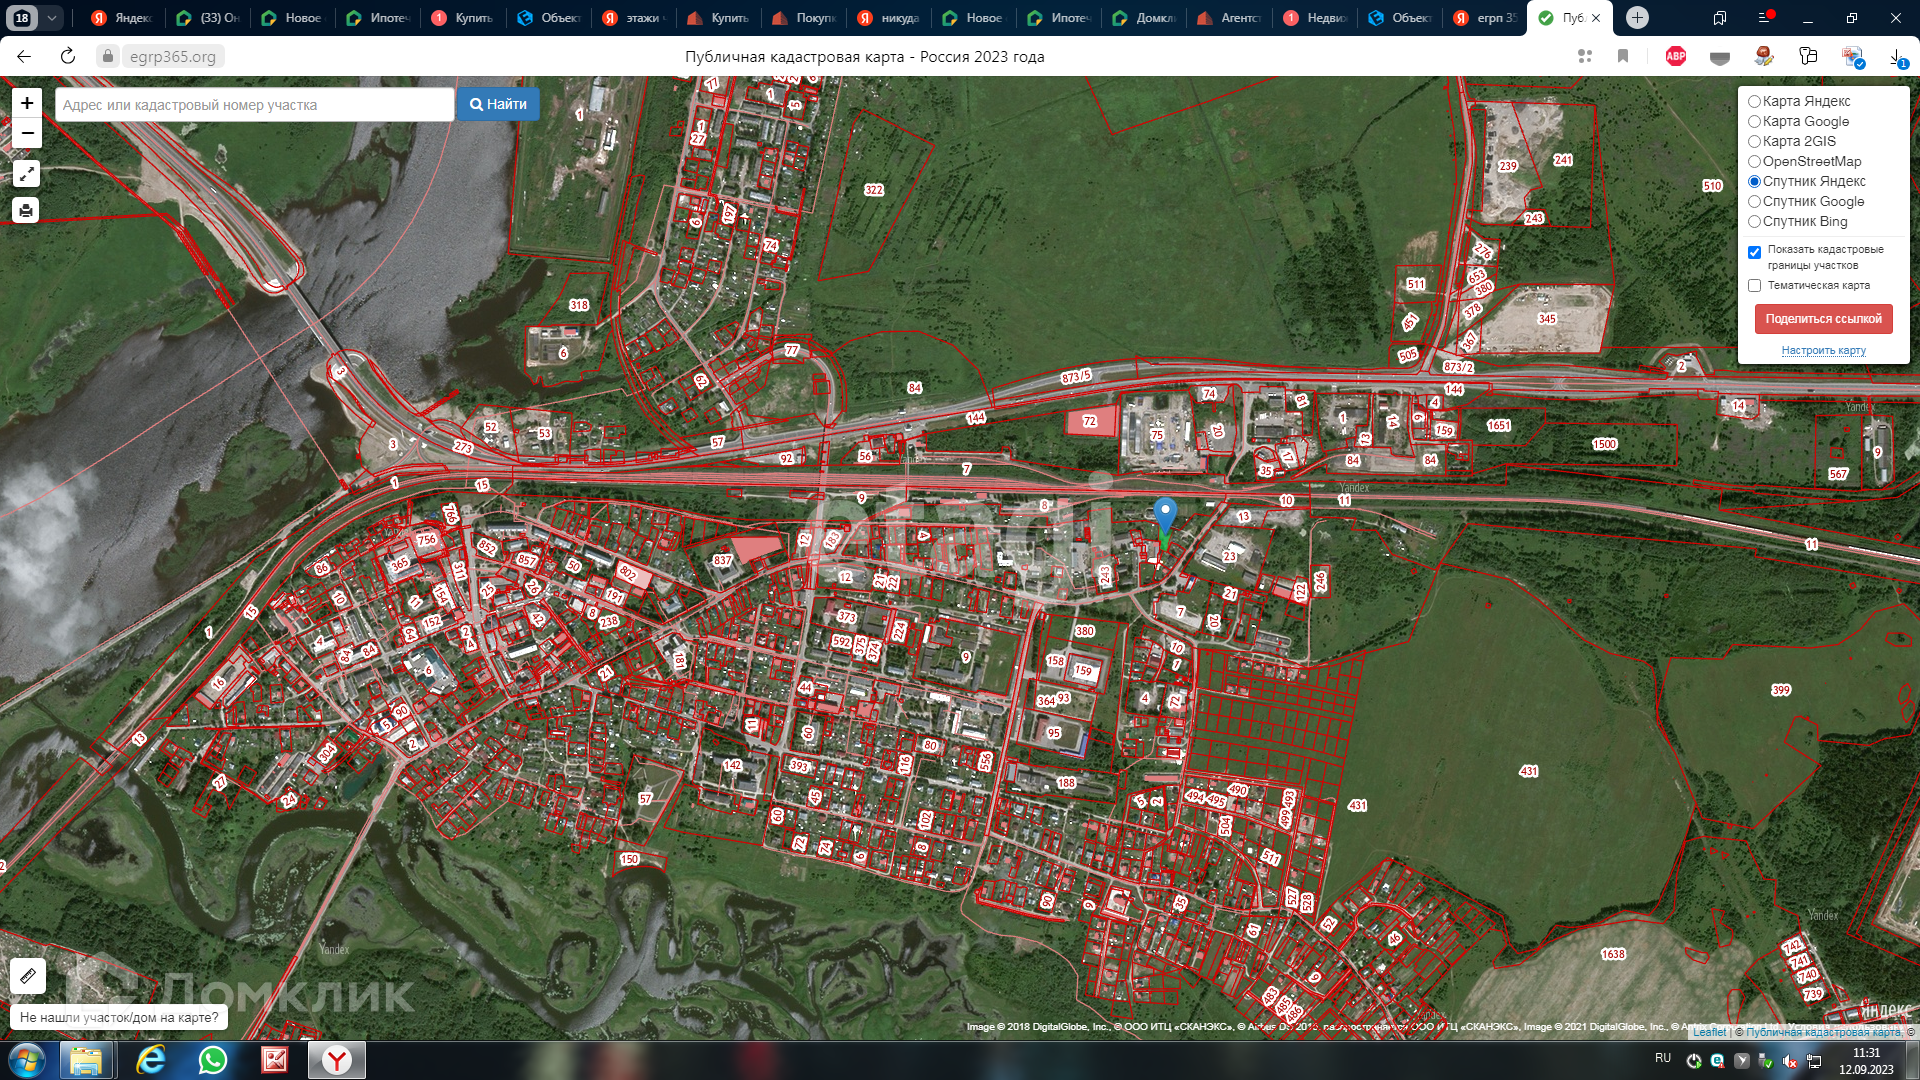Open the ABP adblock extension icon
The image size is (1920, 1080).
click(x=1676, y=57)
